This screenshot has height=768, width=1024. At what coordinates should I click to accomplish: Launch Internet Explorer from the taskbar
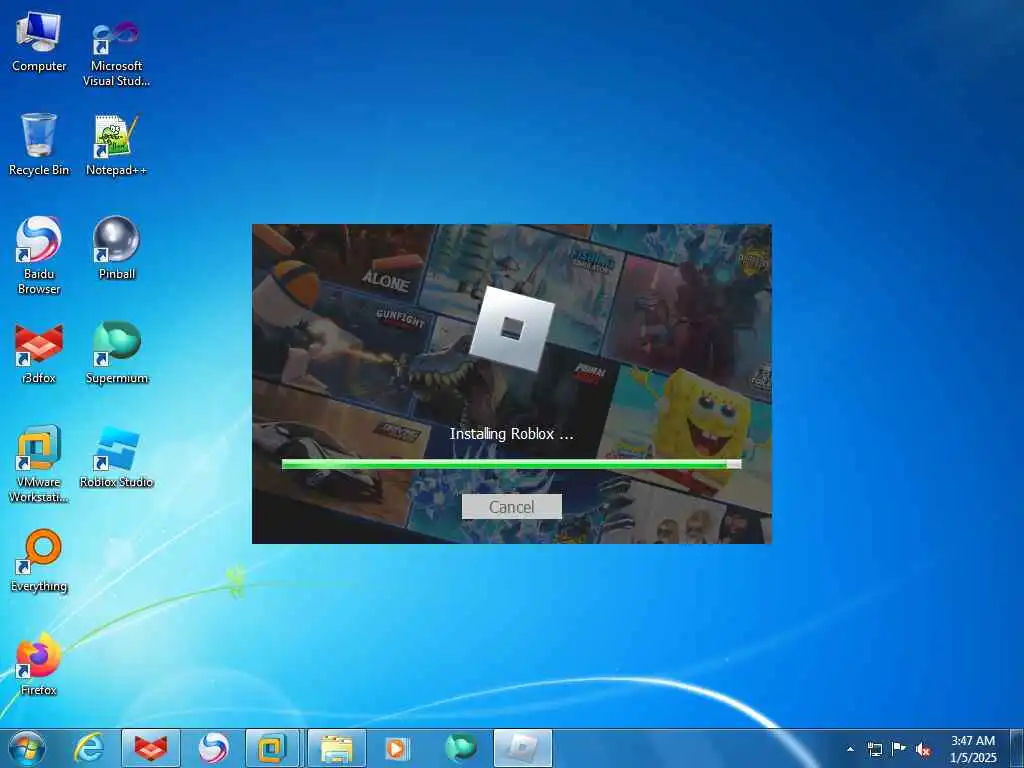(x=89, y=748)
